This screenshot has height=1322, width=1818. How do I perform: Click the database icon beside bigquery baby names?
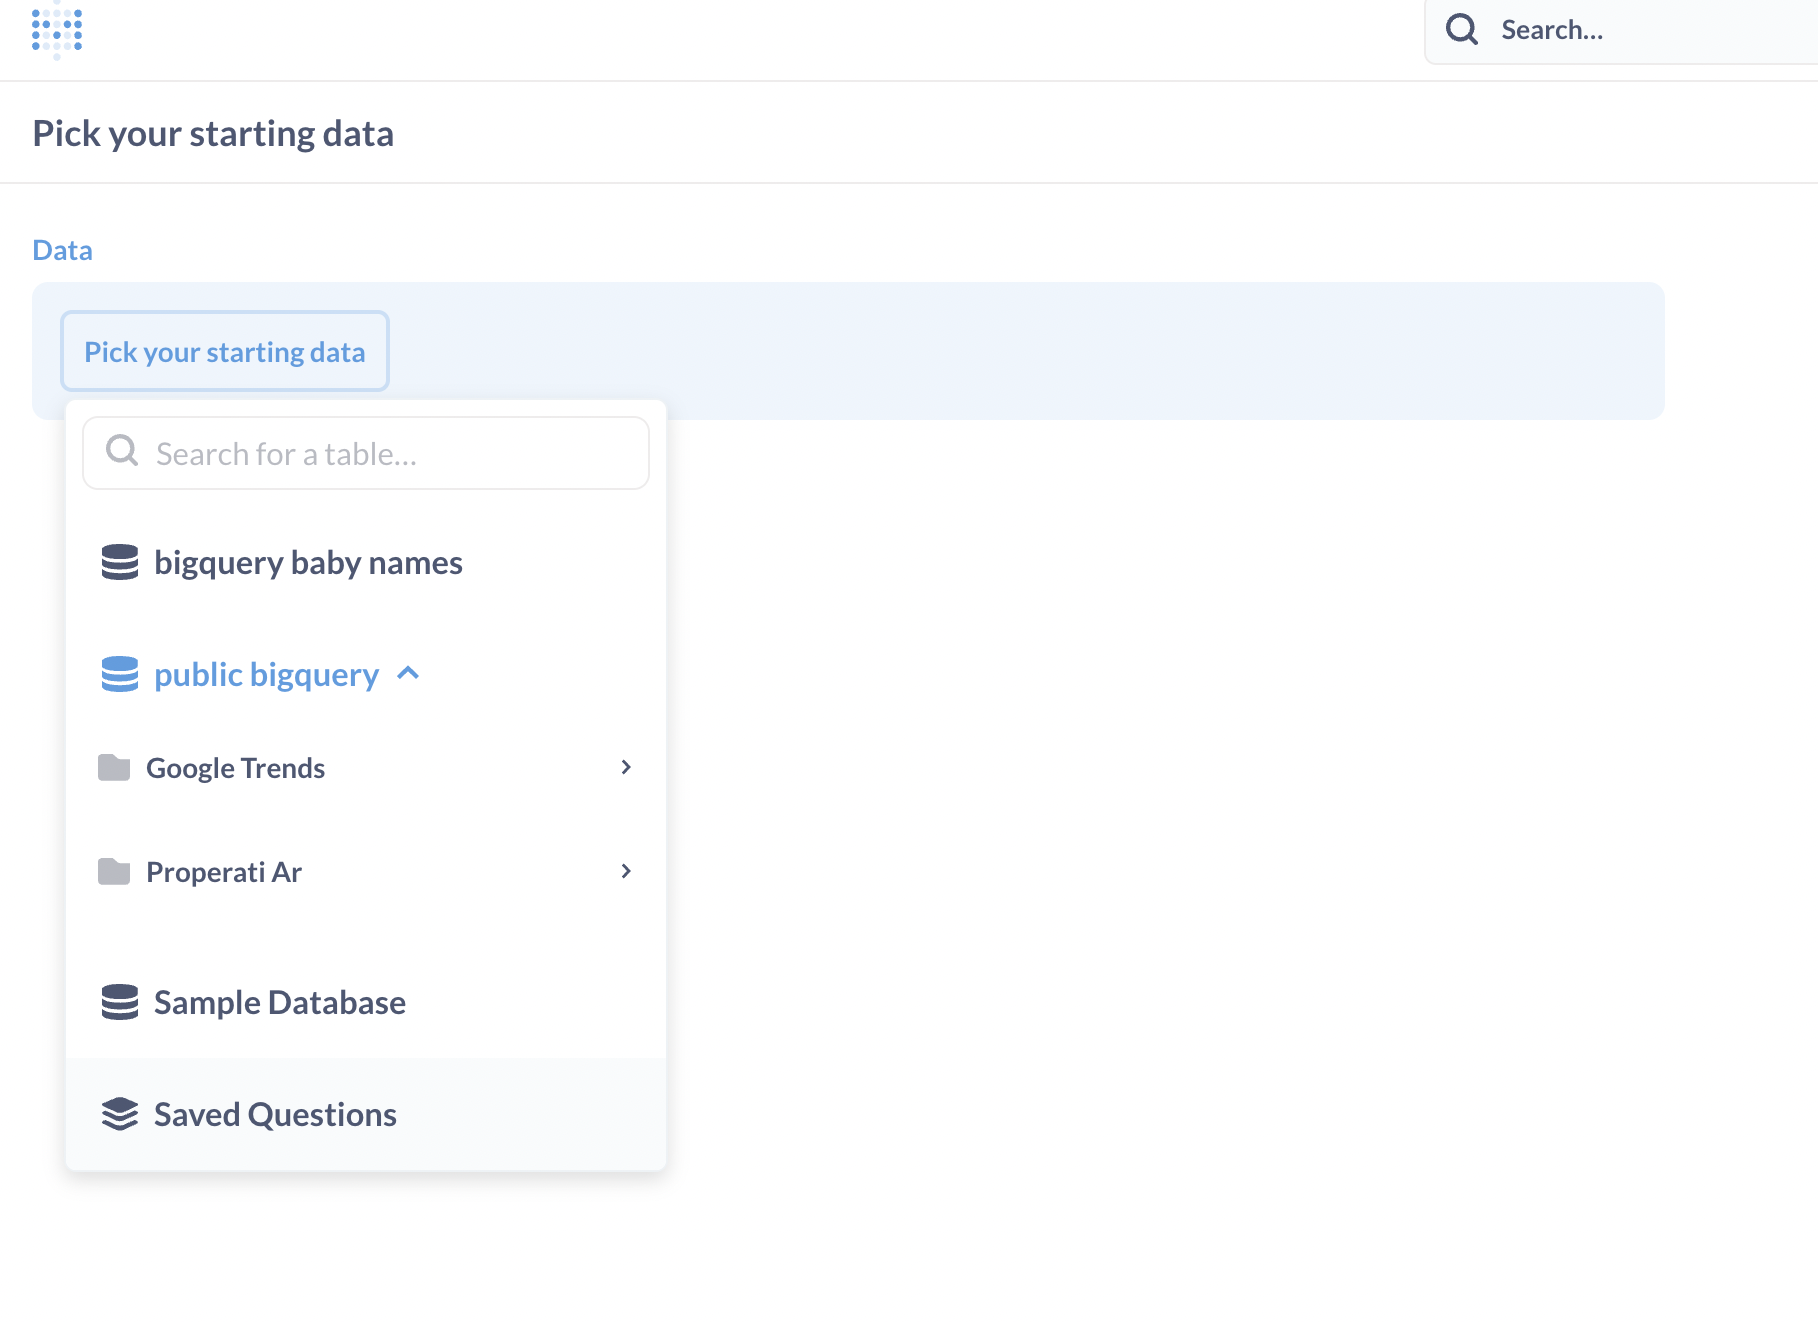[x=119, y=562]
